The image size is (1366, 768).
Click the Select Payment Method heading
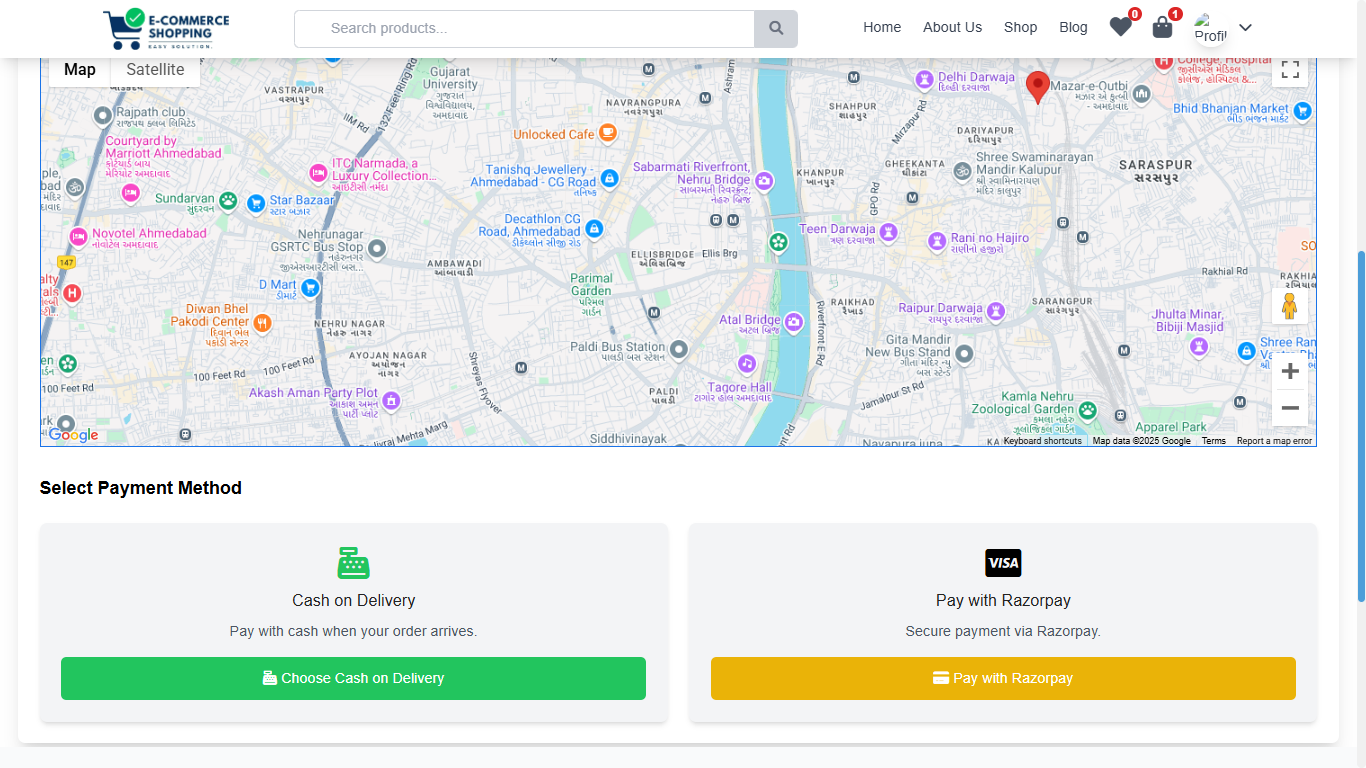pos(141,488)
